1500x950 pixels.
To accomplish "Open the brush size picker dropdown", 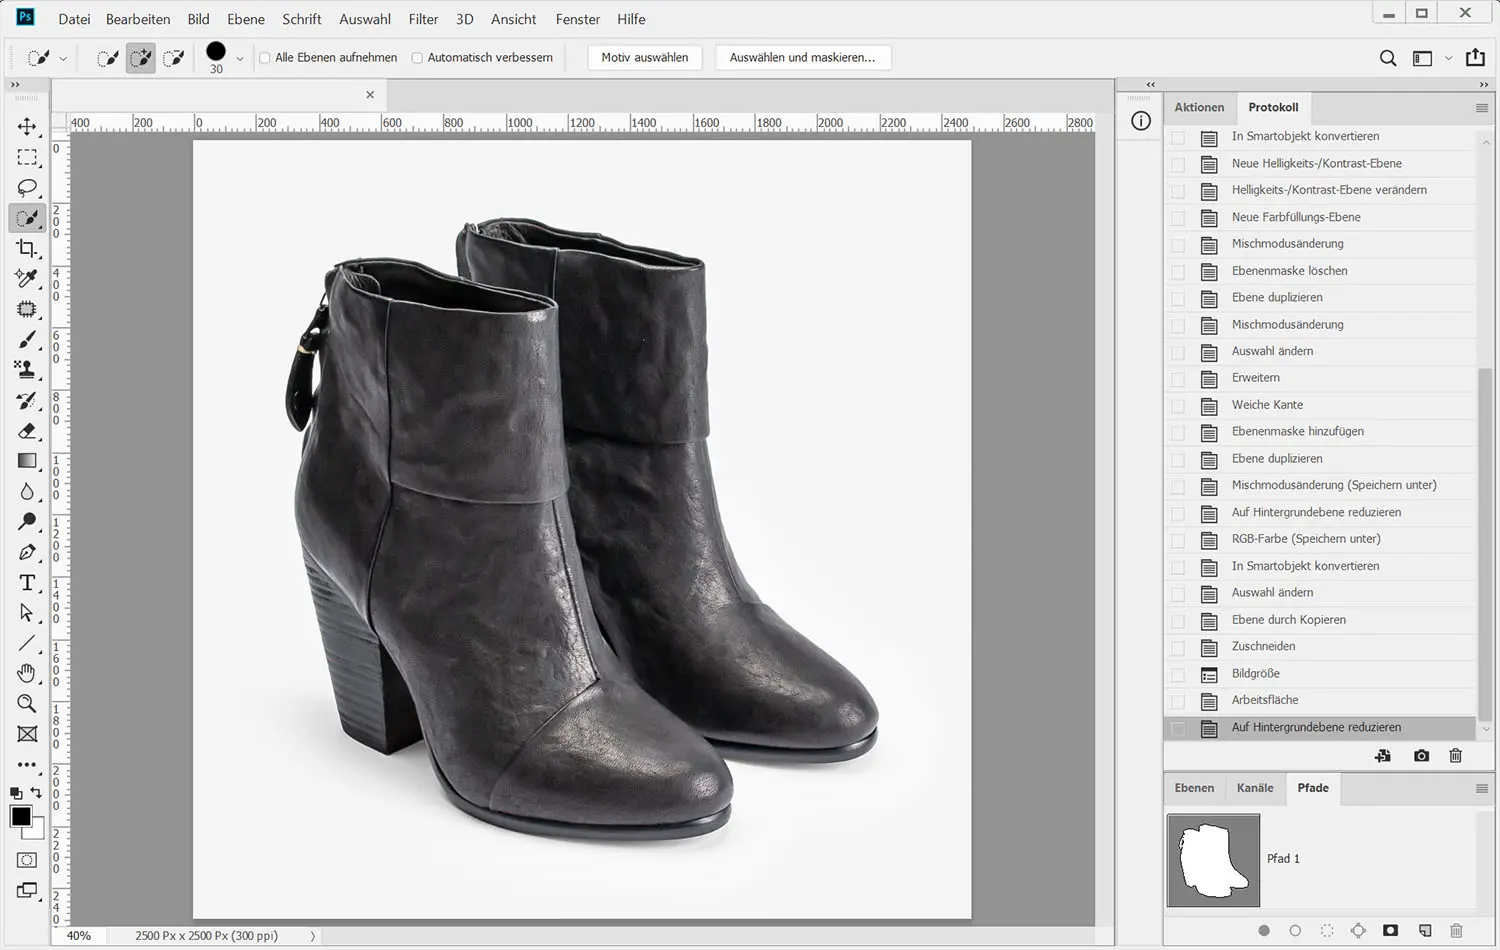I will tap(240, 59).
